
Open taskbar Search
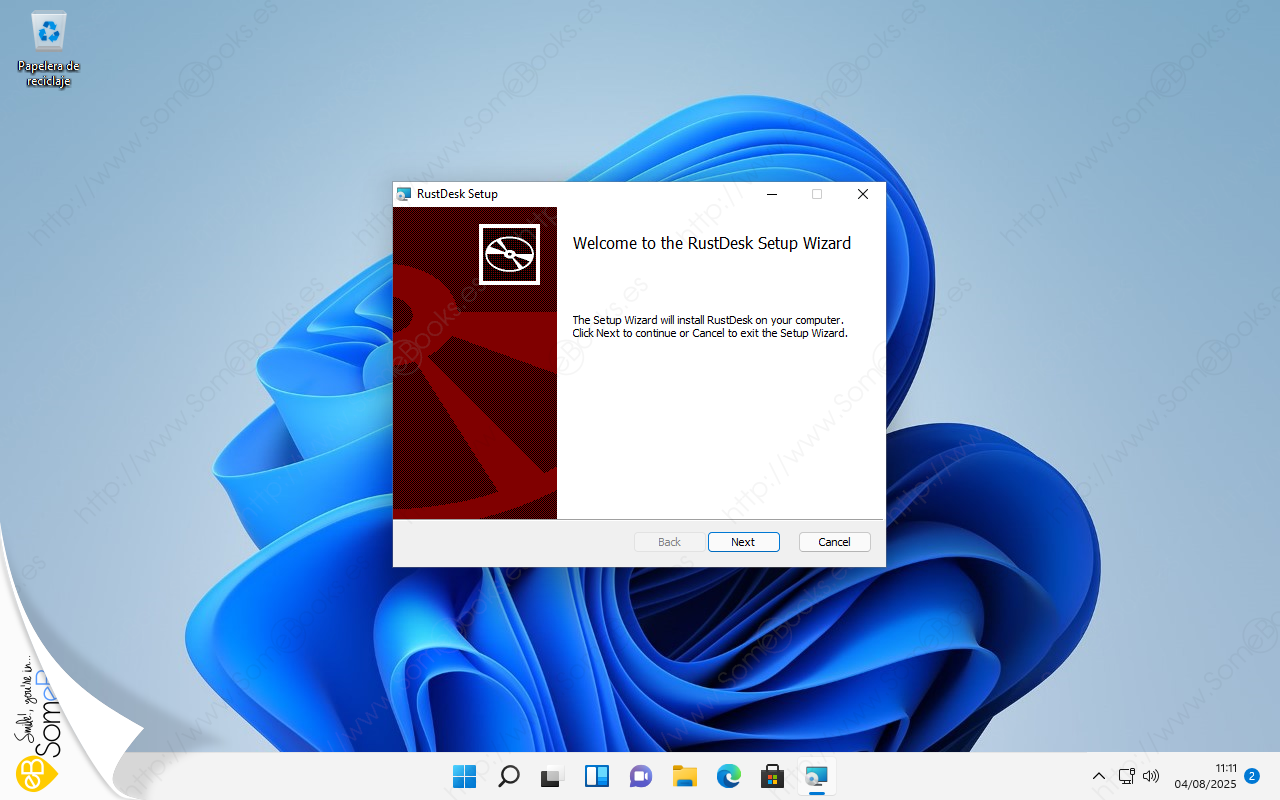[x=509, y=776]
